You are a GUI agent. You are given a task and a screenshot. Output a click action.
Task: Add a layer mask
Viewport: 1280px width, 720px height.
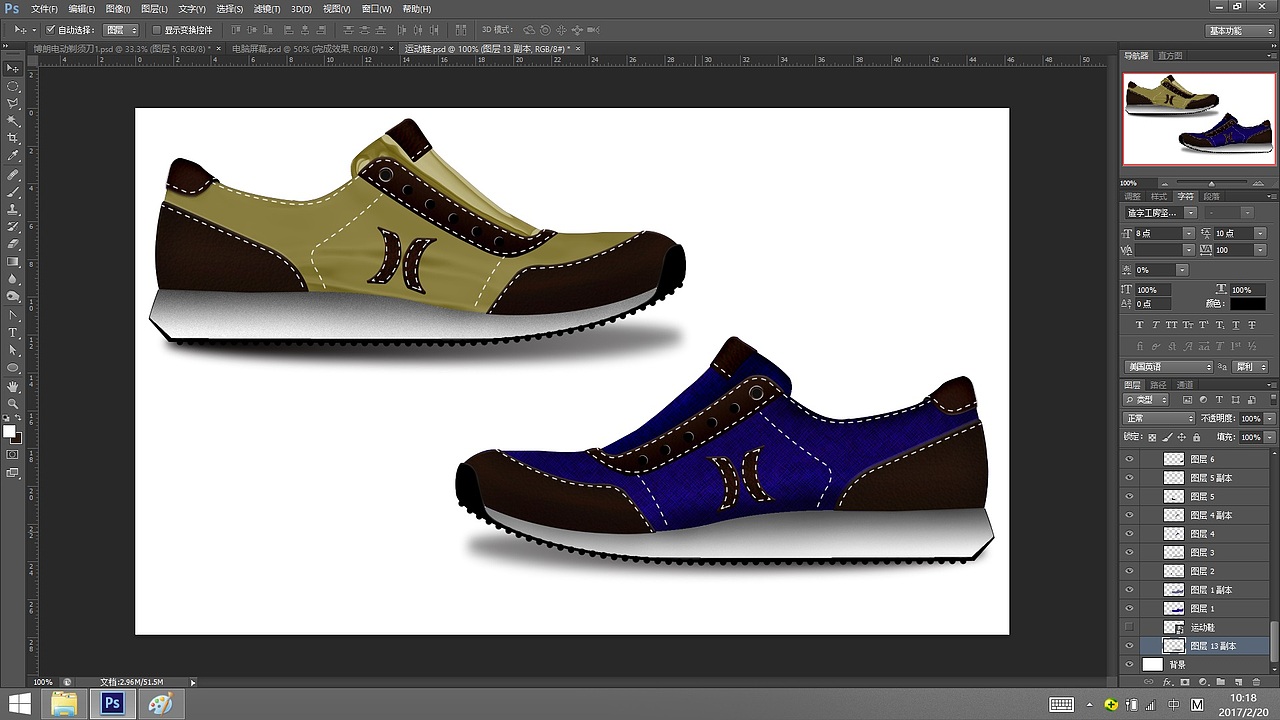tap(1184, 682)
